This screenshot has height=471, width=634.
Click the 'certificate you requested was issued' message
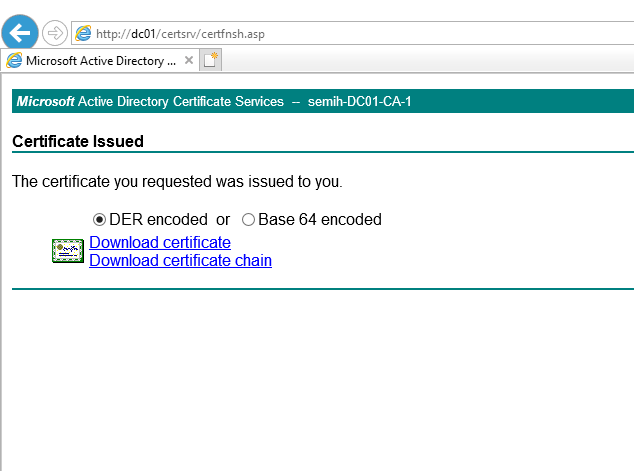tap(177, 182)
